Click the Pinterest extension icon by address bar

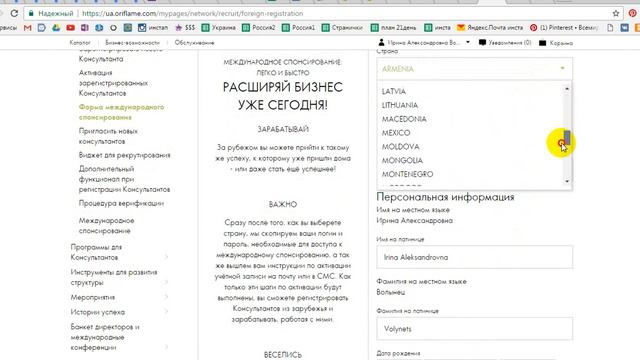pos(633,13)
